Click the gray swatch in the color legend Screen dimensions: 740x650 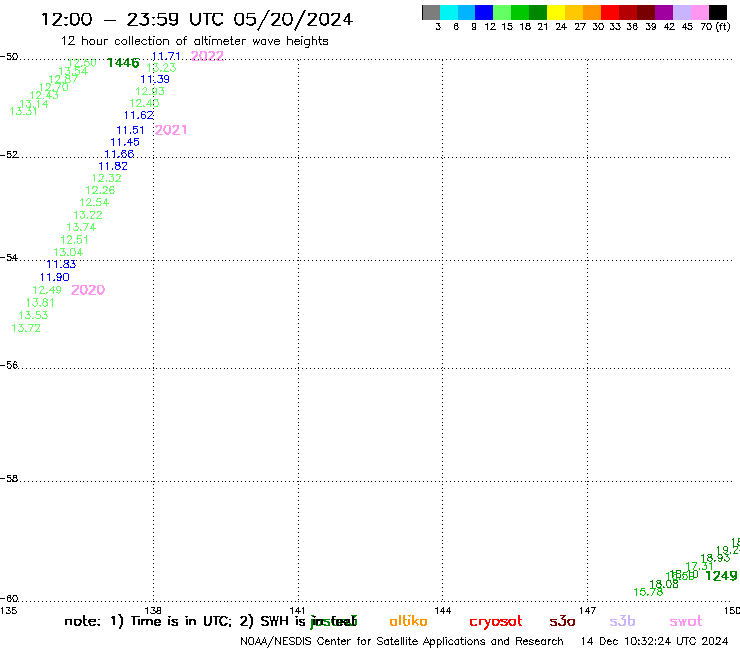pos(431,12)
